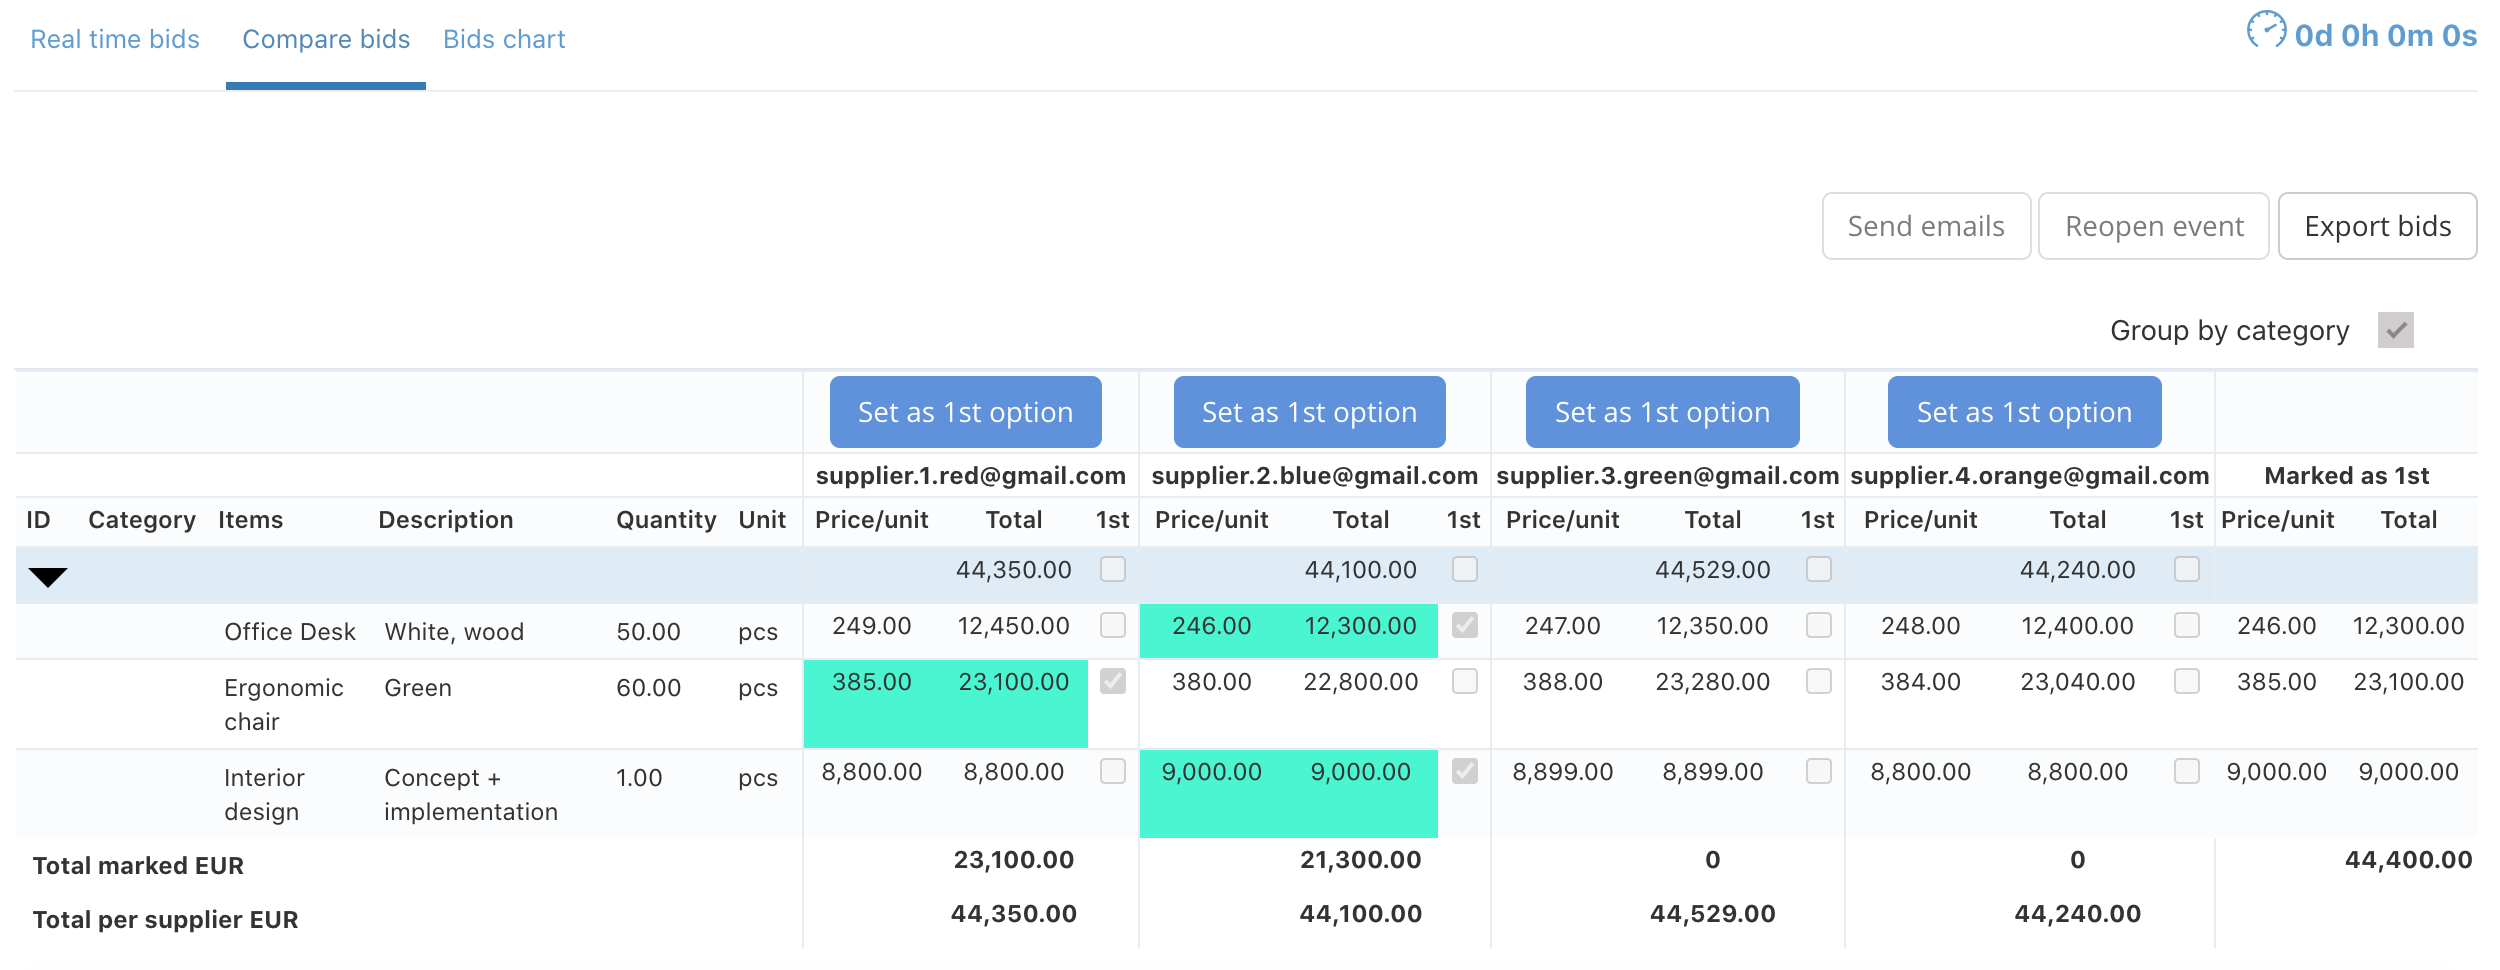Image resolution: width=2500 pixels, height=970 pixels.
Task: Mark supplier 4 Interior design bid as 1st
Action: [x=2187, y=771]
